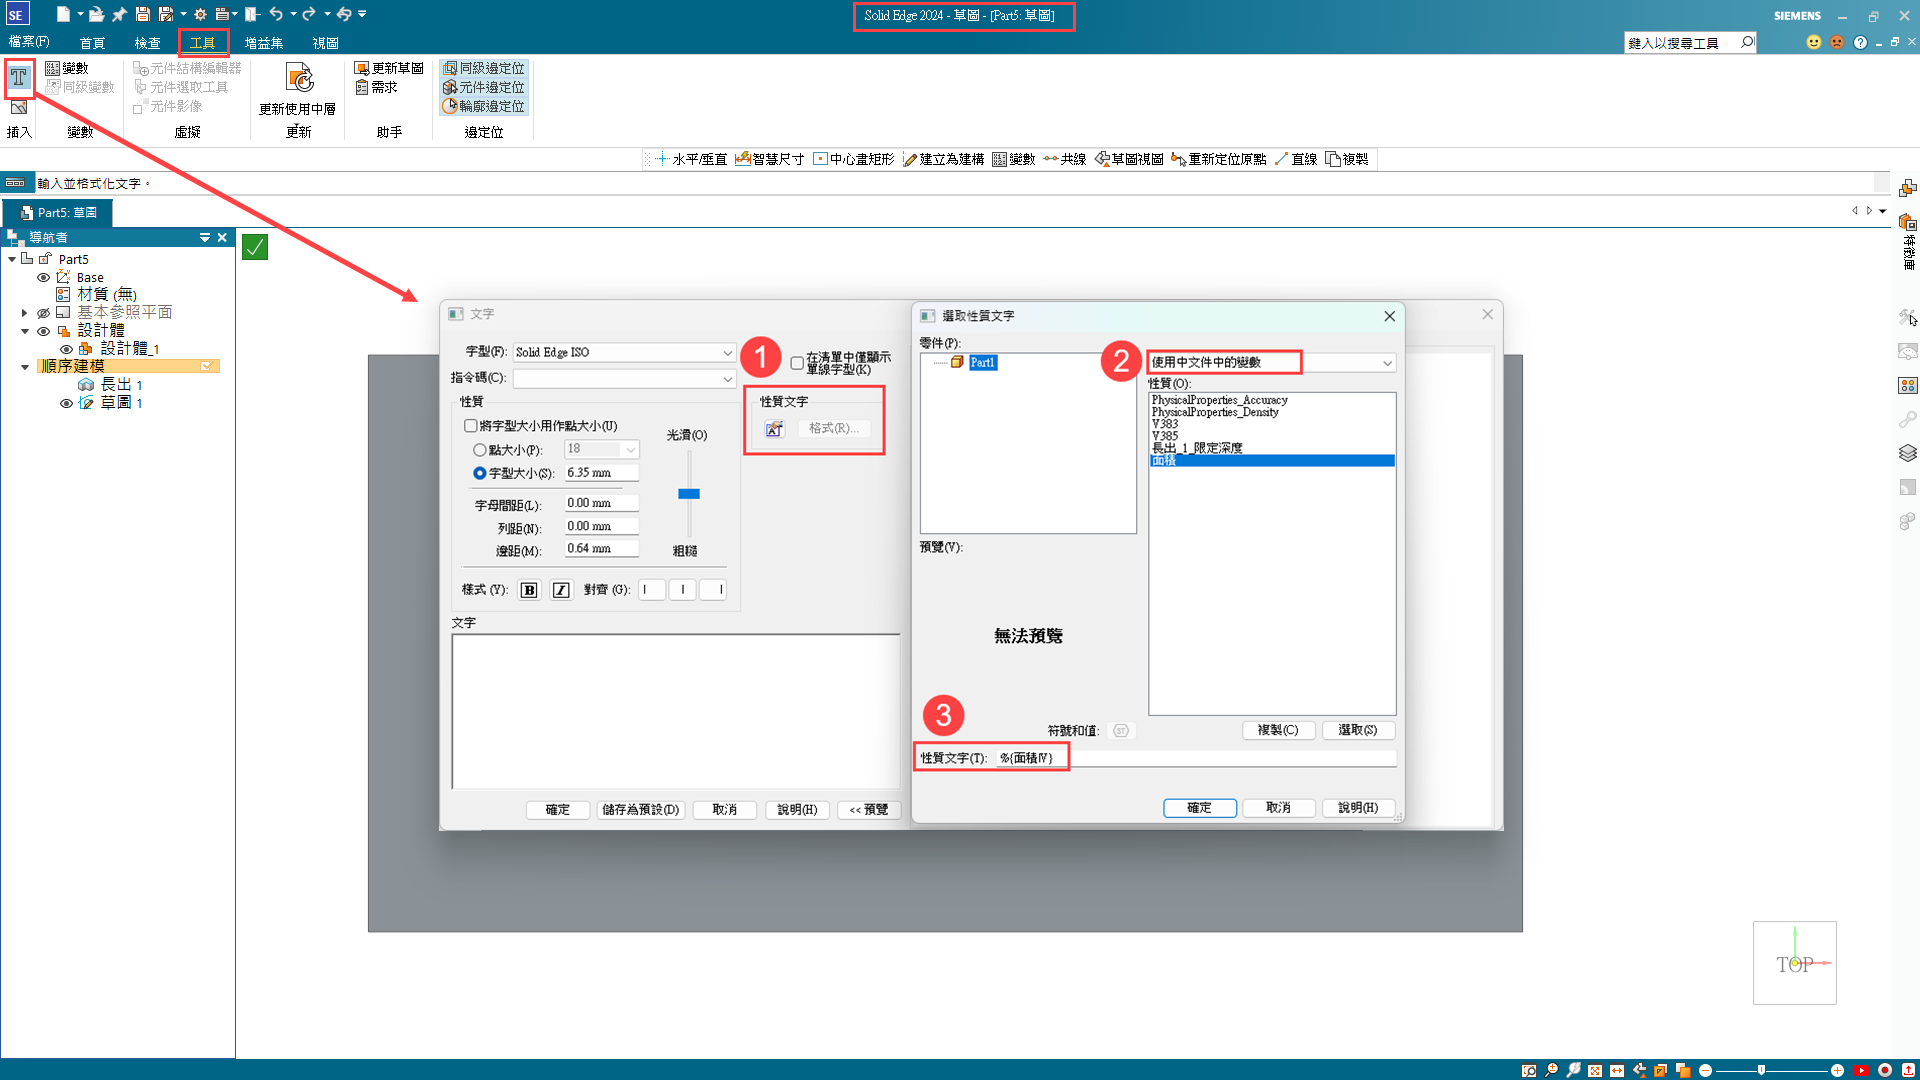Select the 點大小 radio button

480,450
